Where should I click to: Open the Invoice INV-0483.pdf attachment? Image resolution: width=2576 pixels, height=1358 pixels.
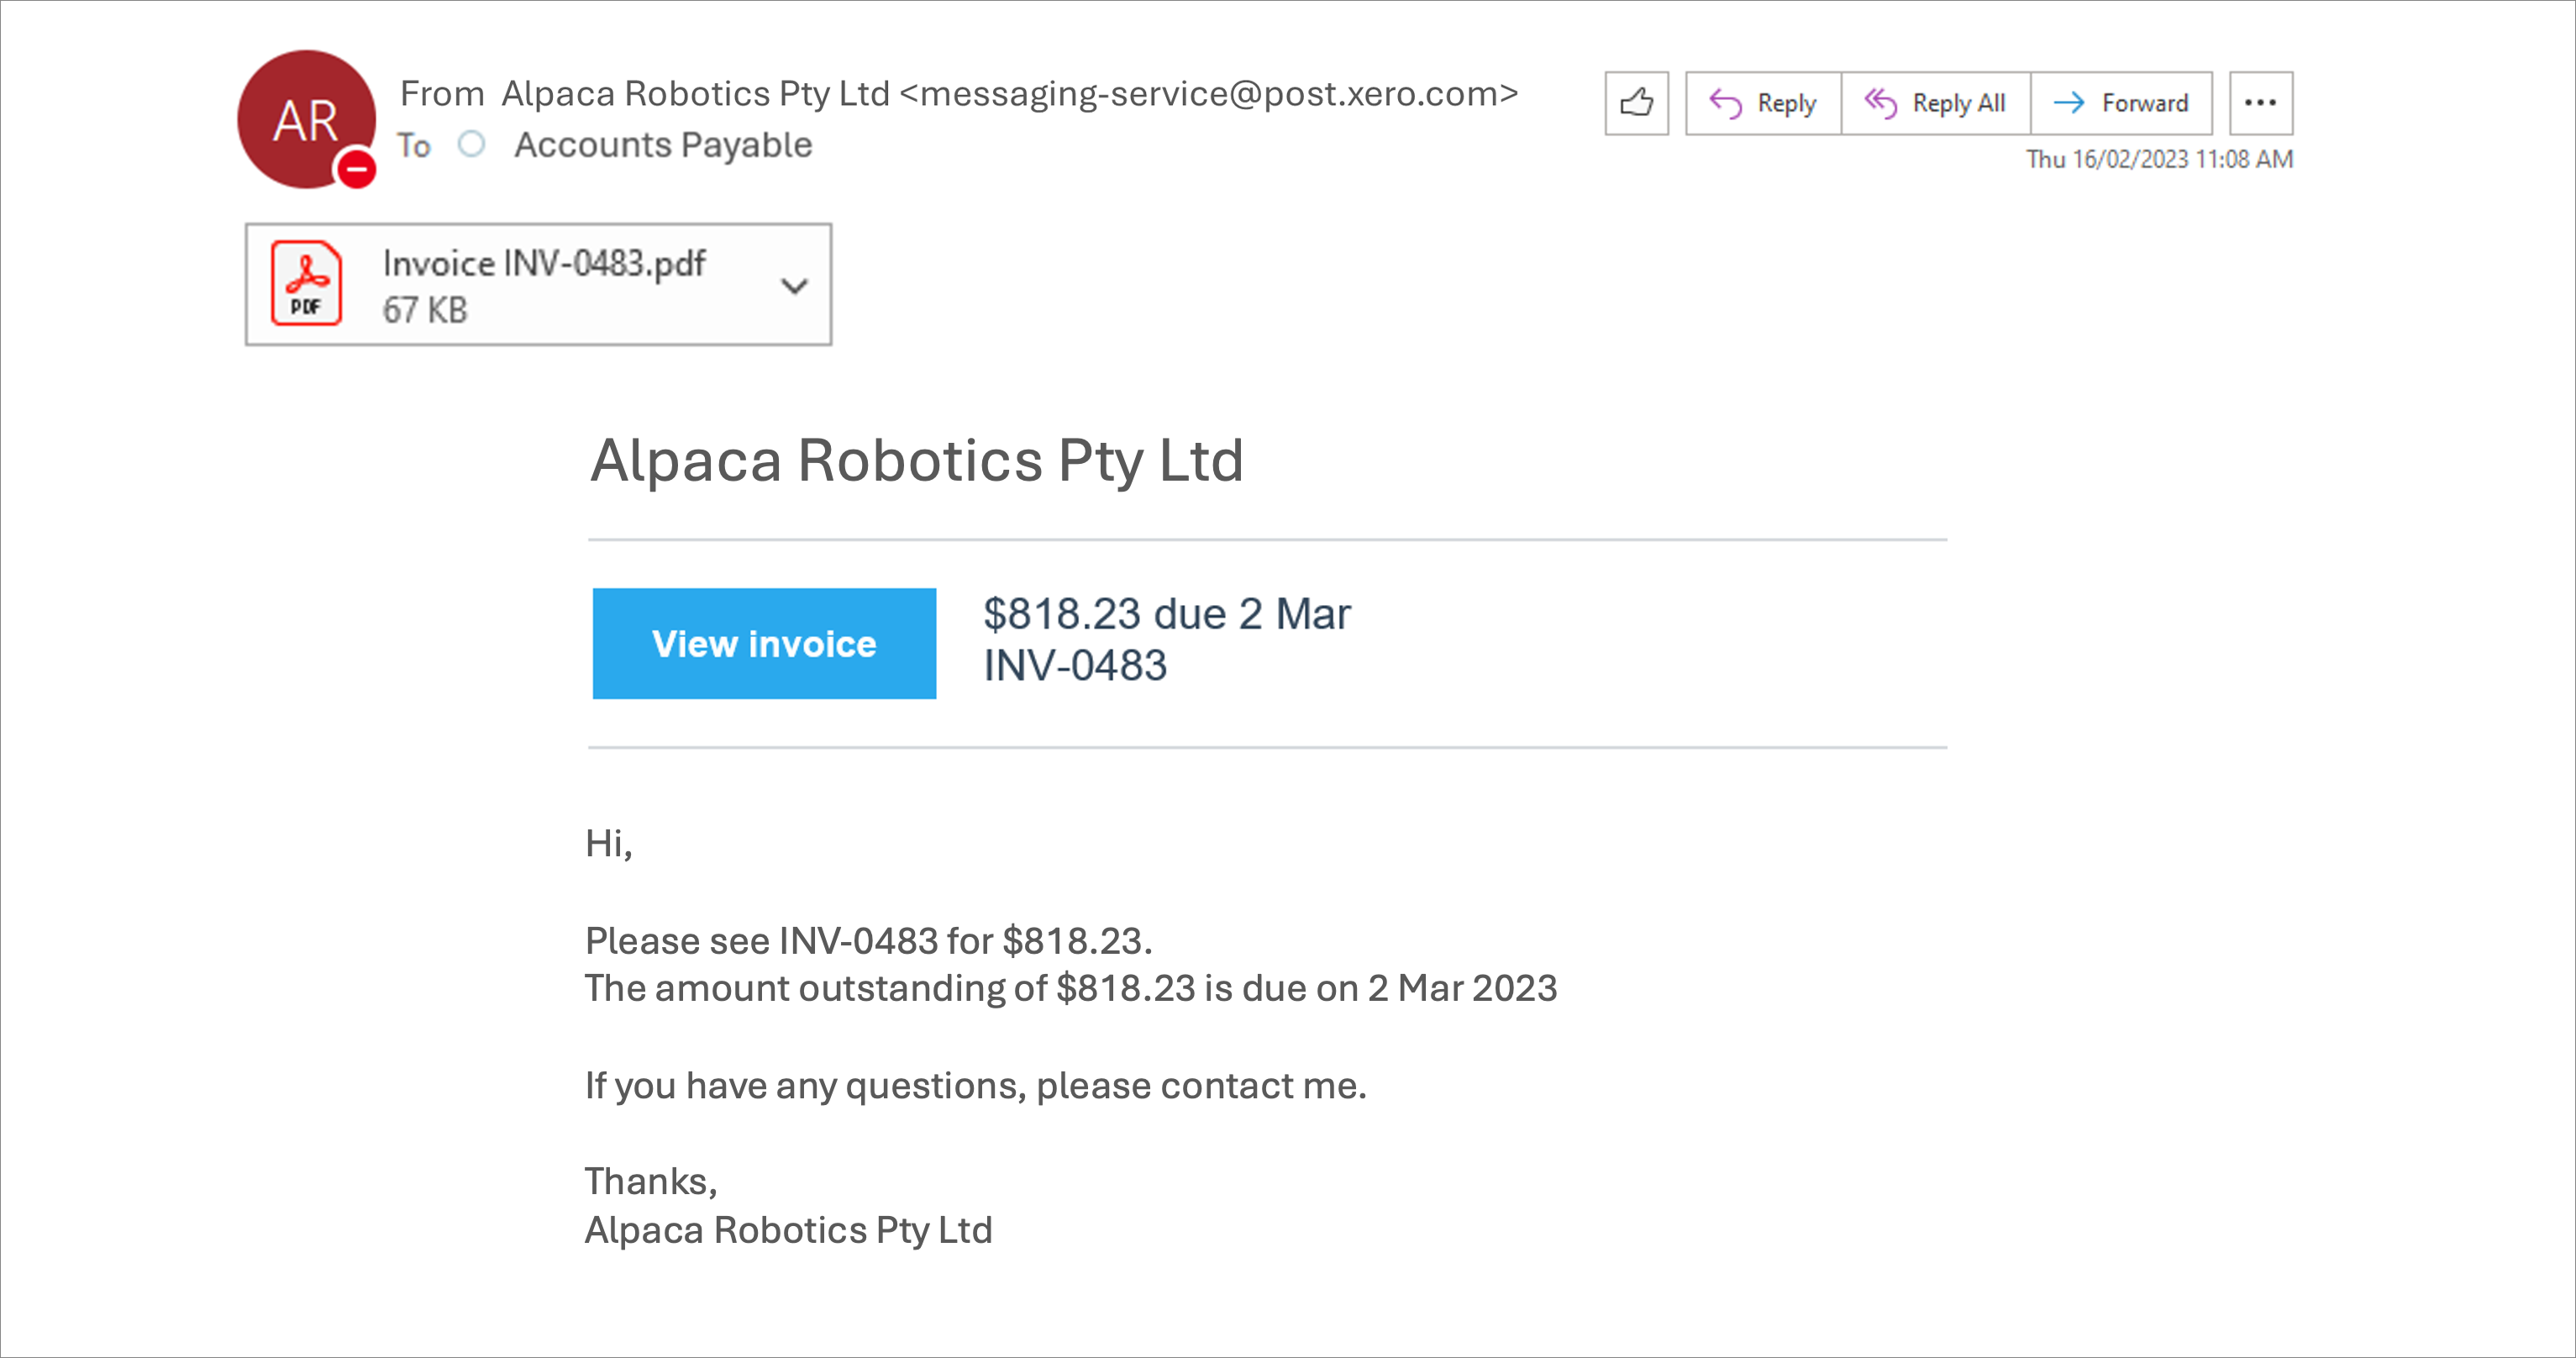[x=544, y=264]
